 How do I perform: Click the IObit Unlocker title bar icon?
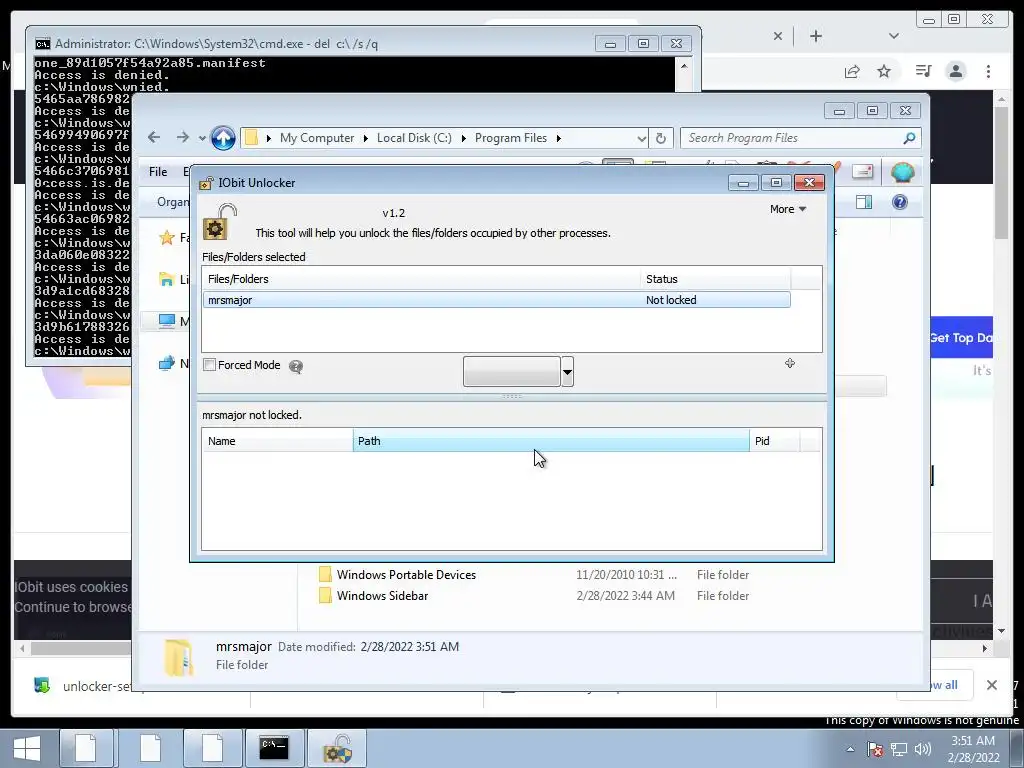click(x=206, y=183)
